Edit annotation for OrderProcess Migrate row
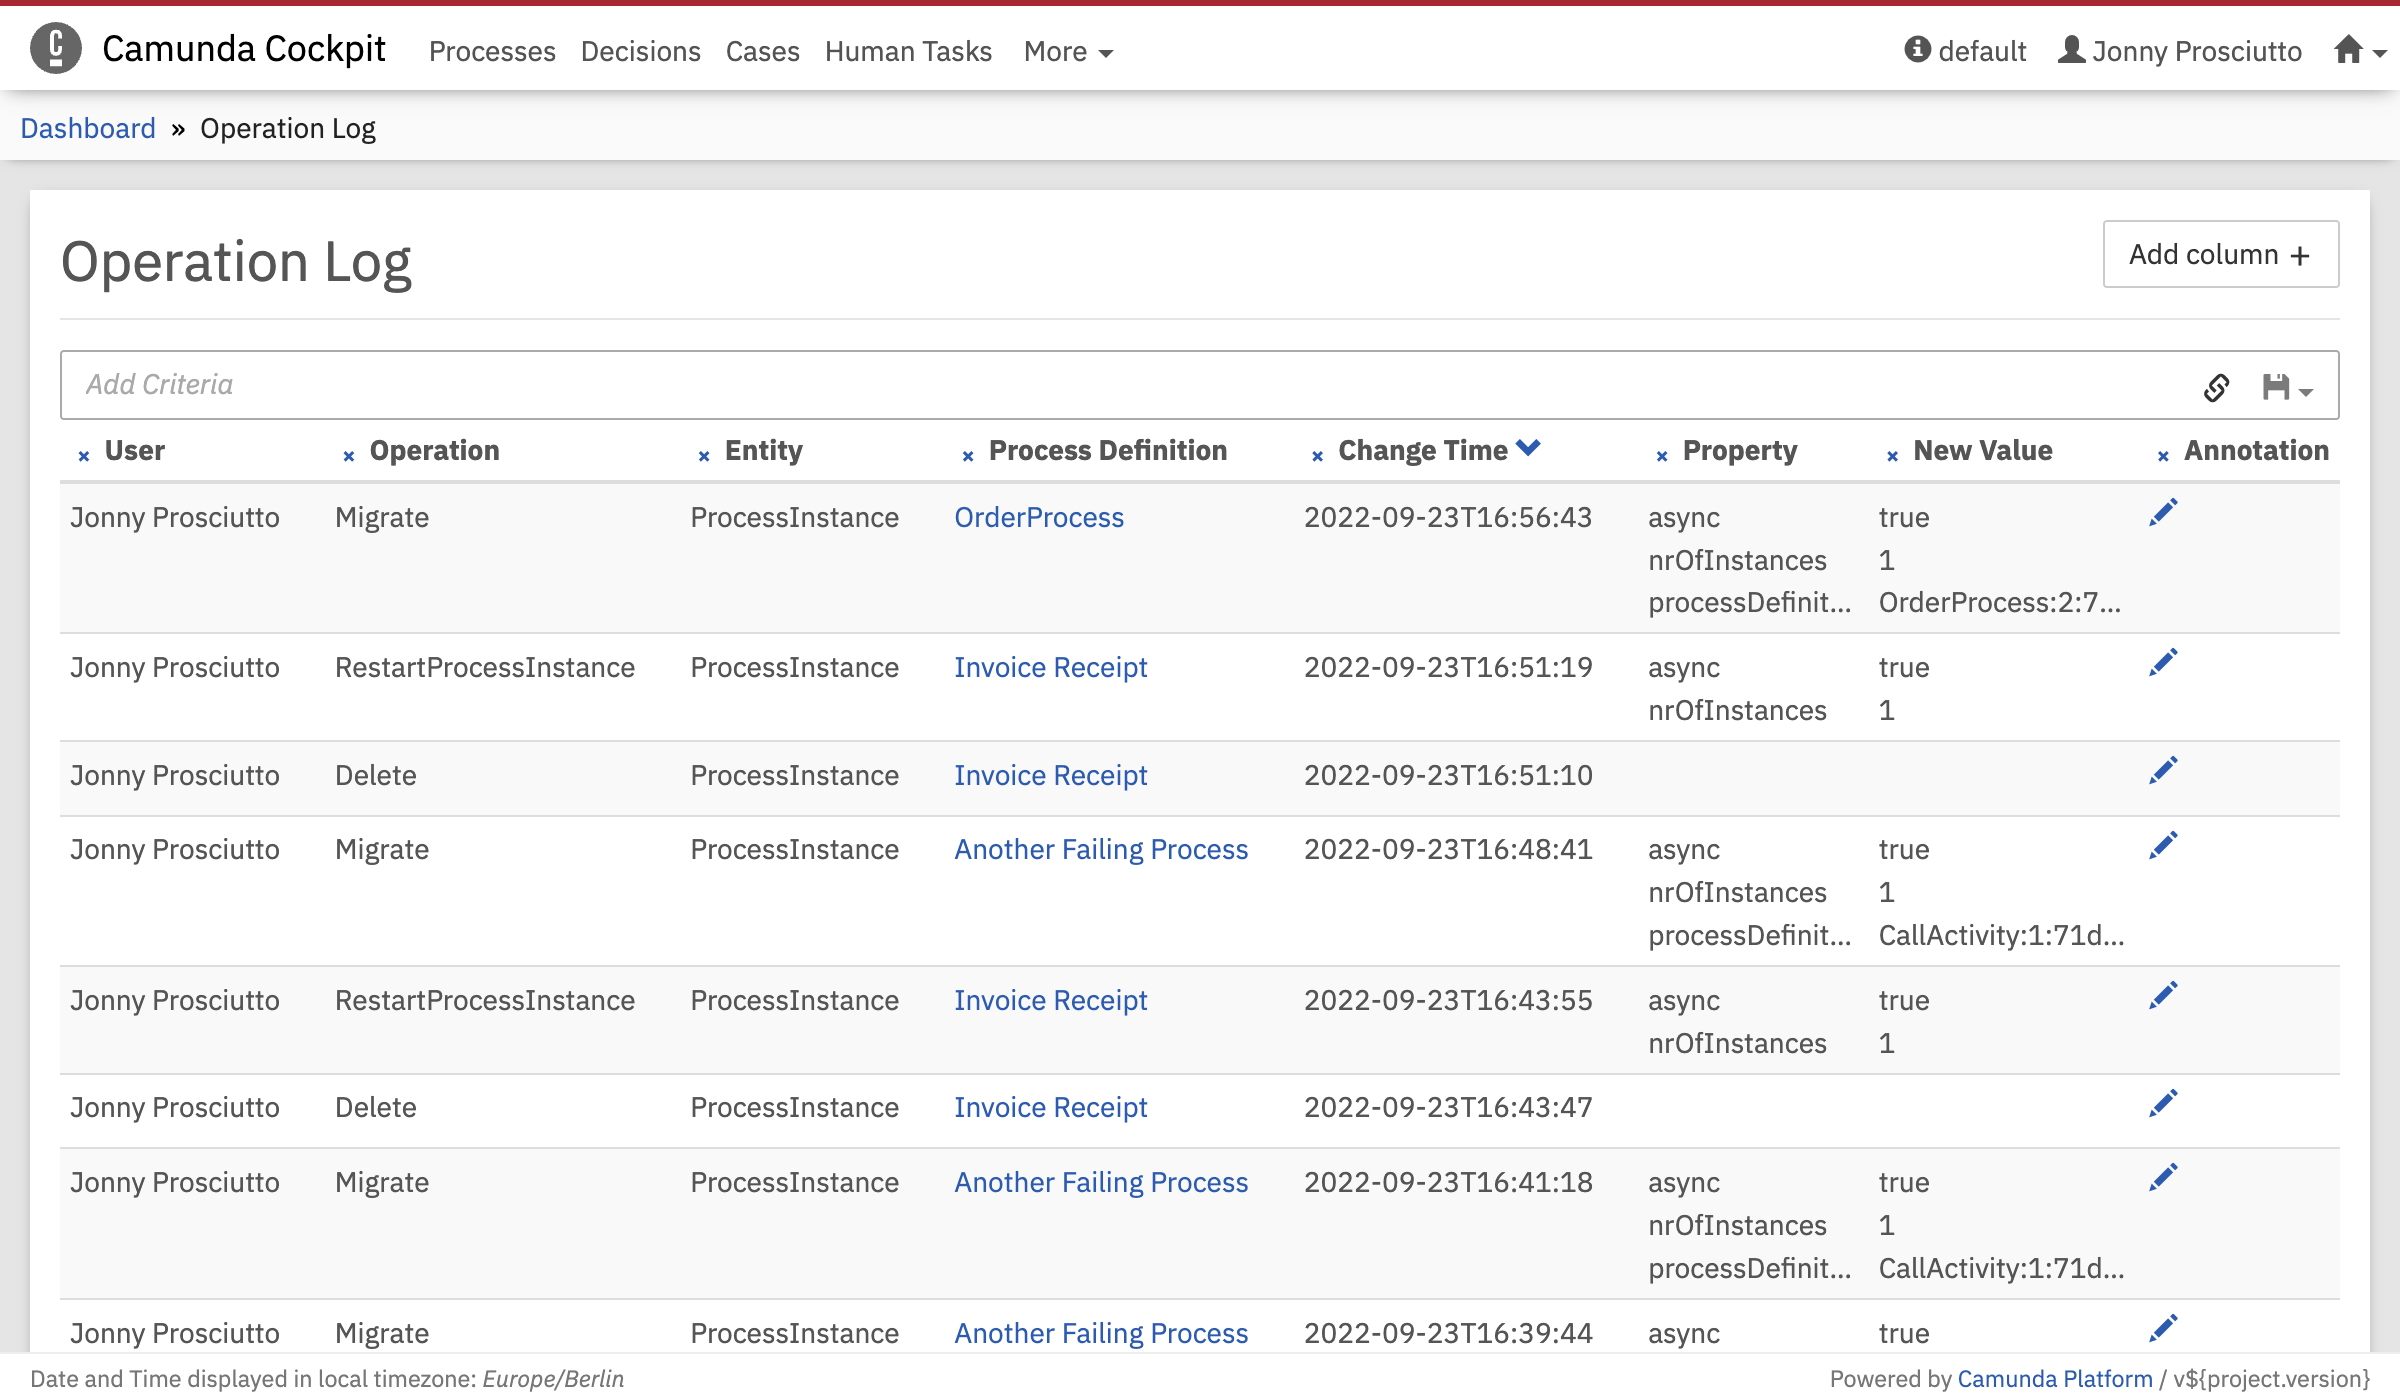Image resolution: width=2400 pixels, height=1400 pixels. point(2163,512)
